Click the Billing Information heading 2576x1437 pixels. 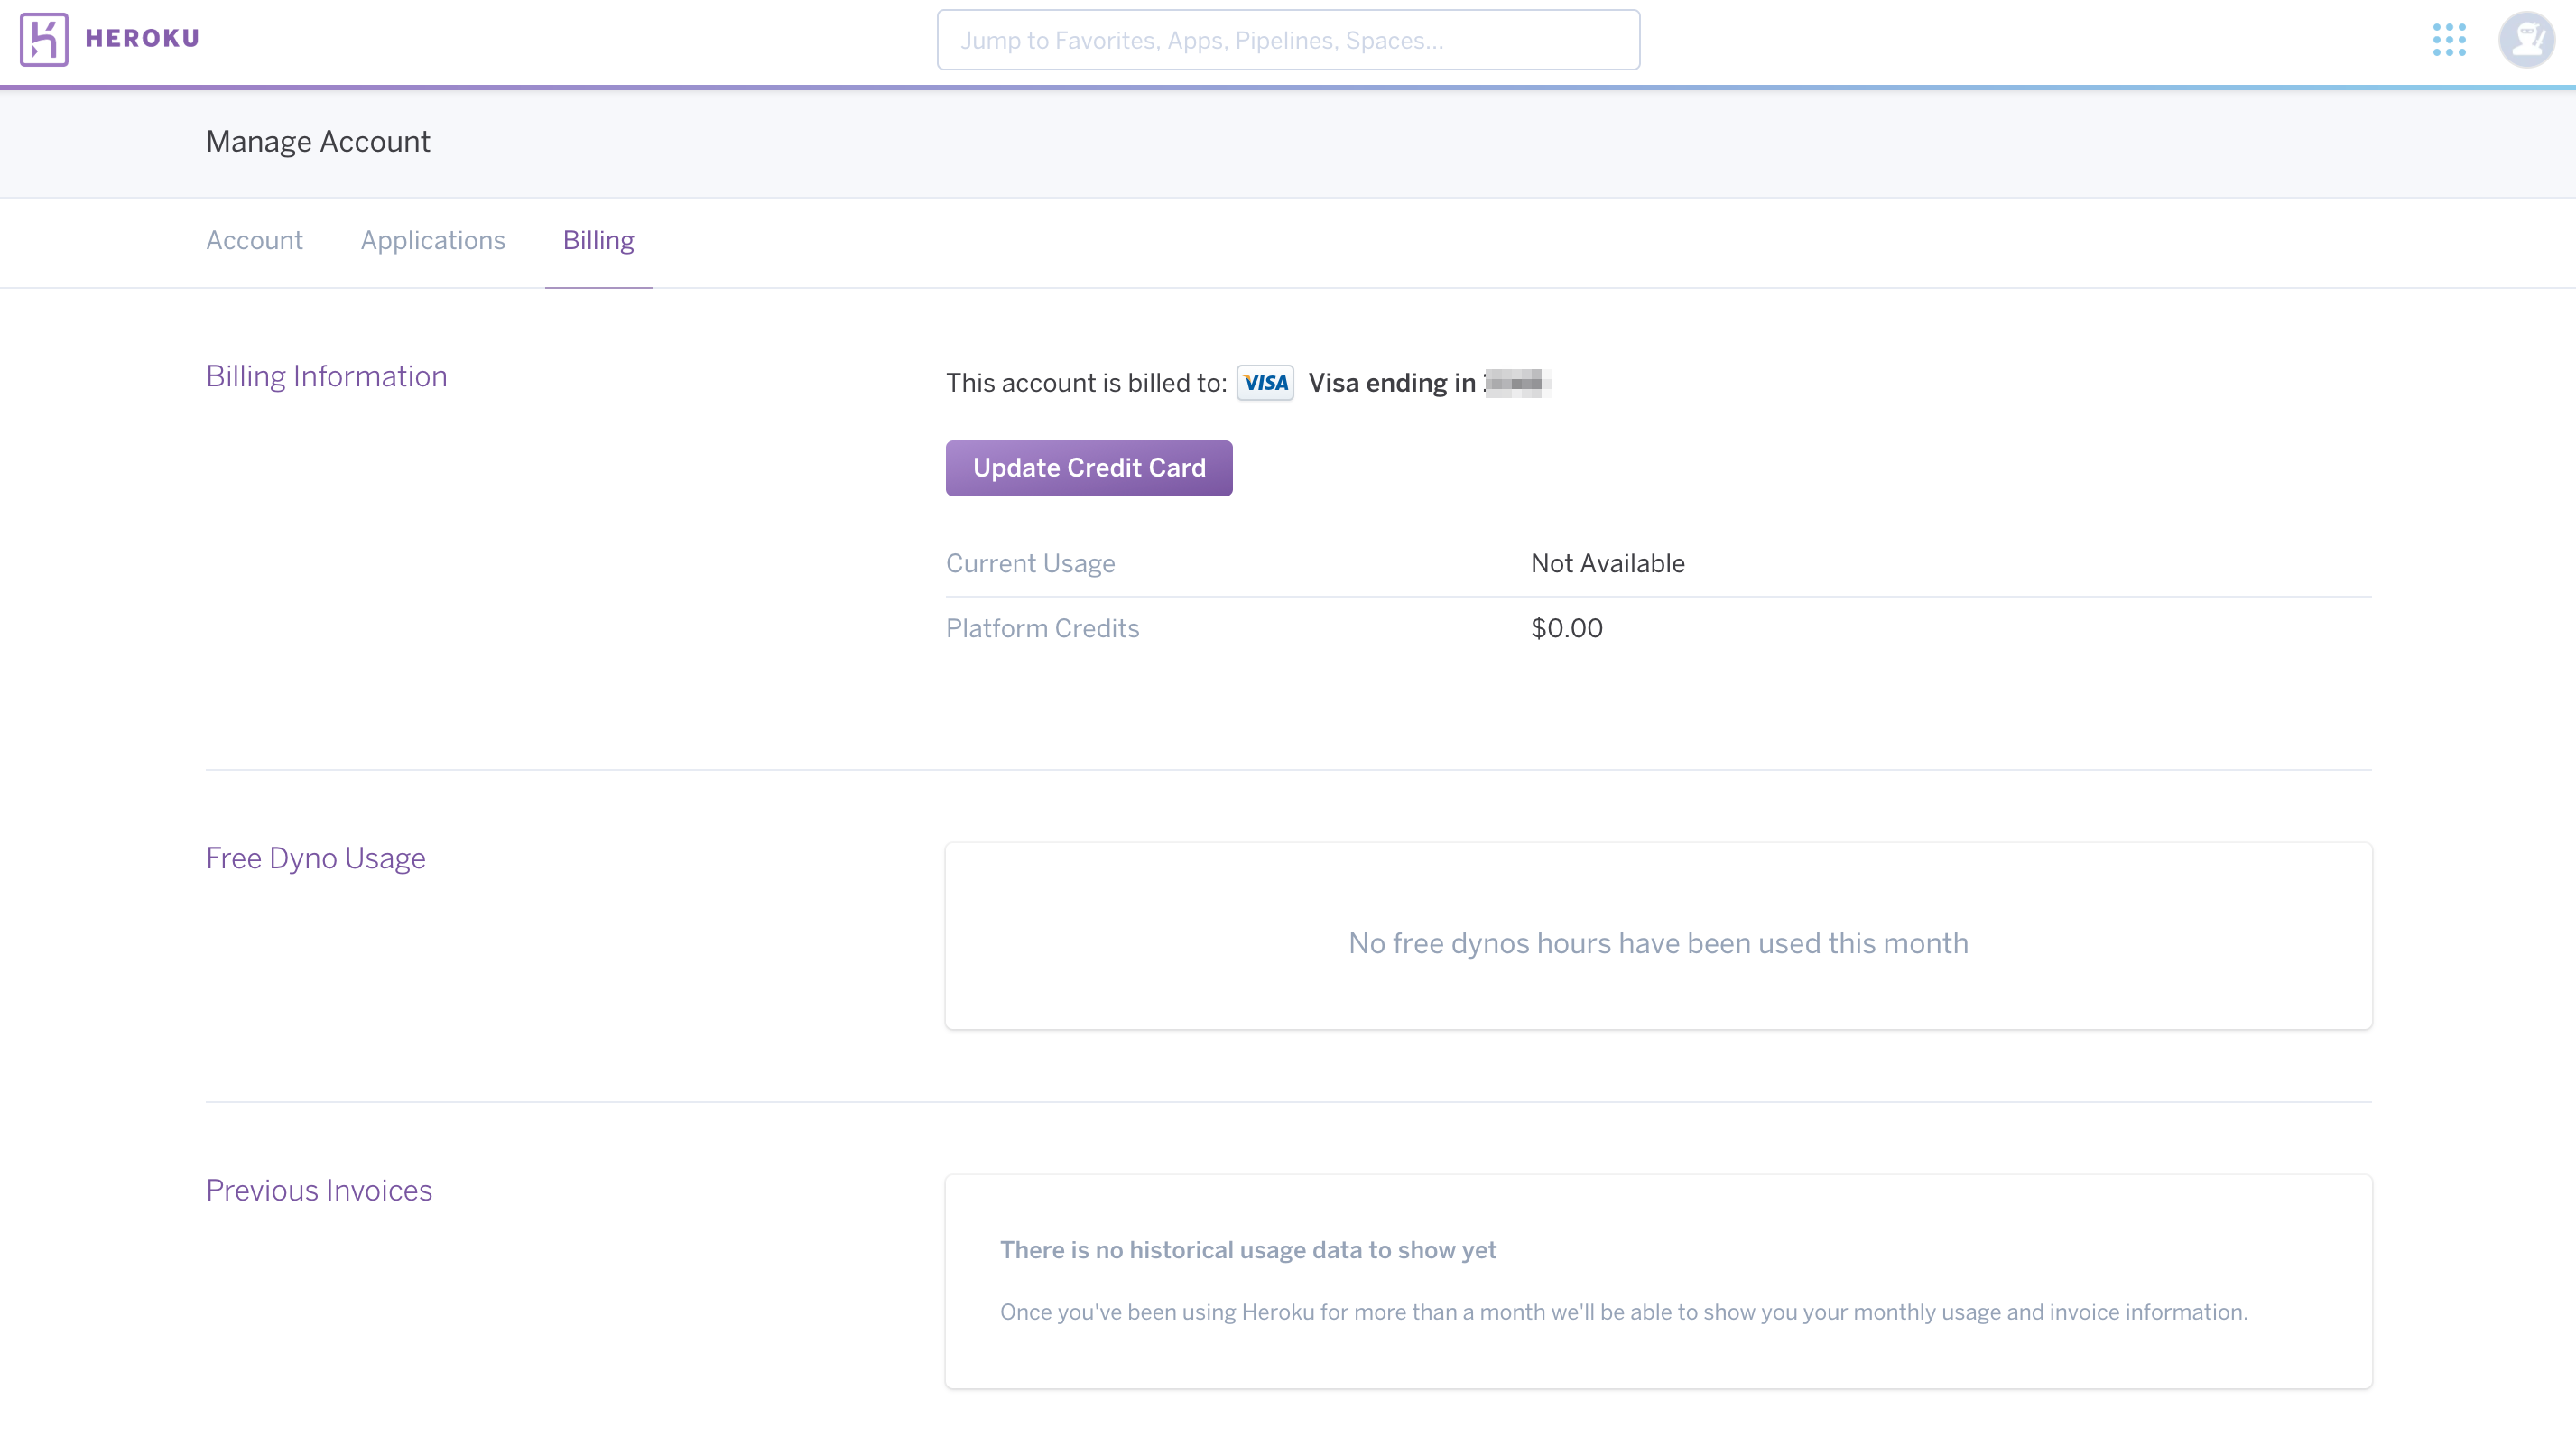click(326, 376)
